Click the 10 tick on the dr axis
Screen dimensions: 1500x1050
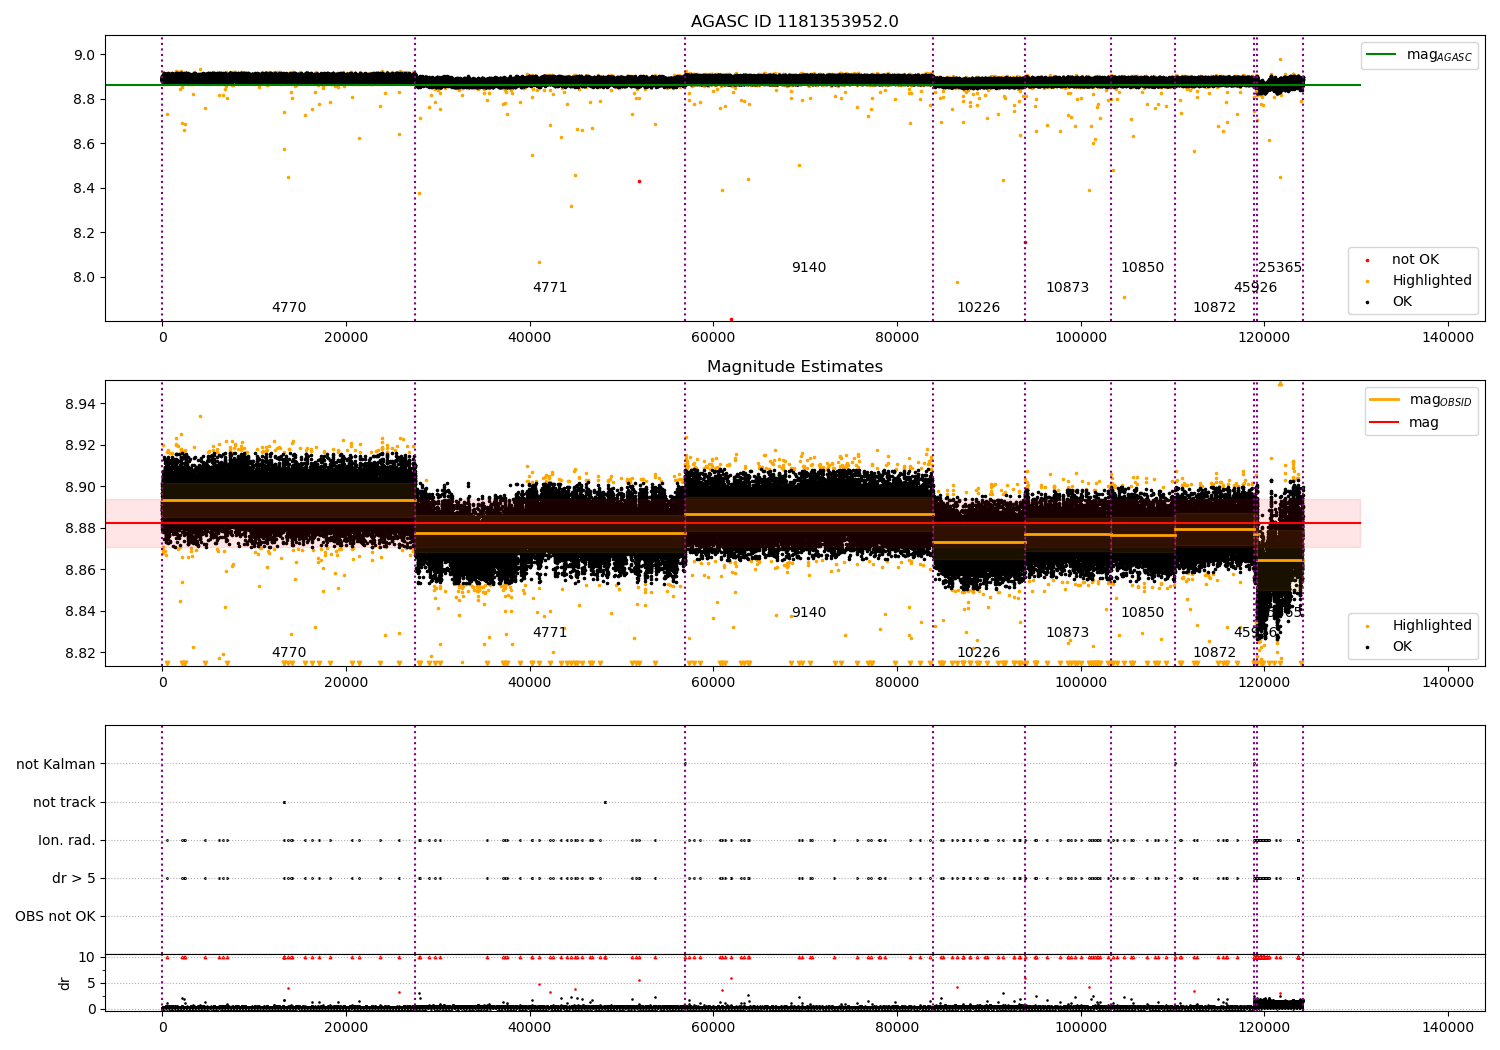[x=87, y=958]
